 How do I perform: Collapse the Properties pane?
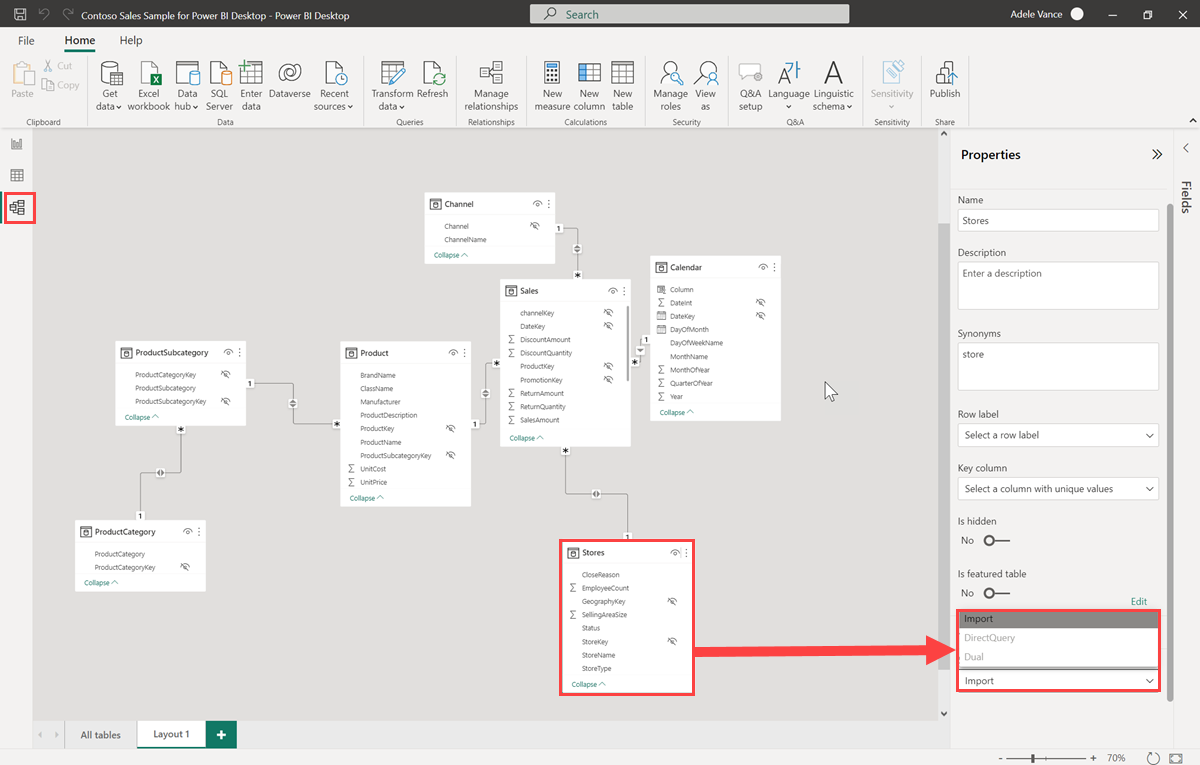click(x=1157, y=155)
